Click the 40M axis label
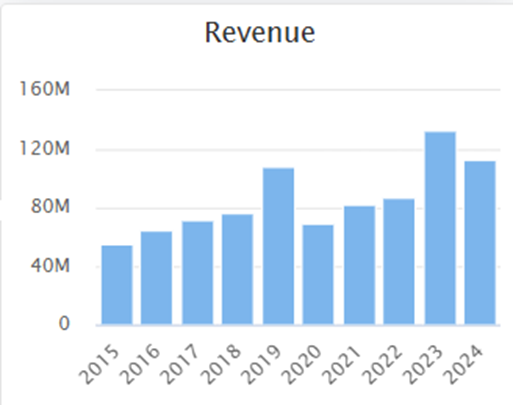Image resolution: width=513 pixels, height=405 pixels. (50, 266)
